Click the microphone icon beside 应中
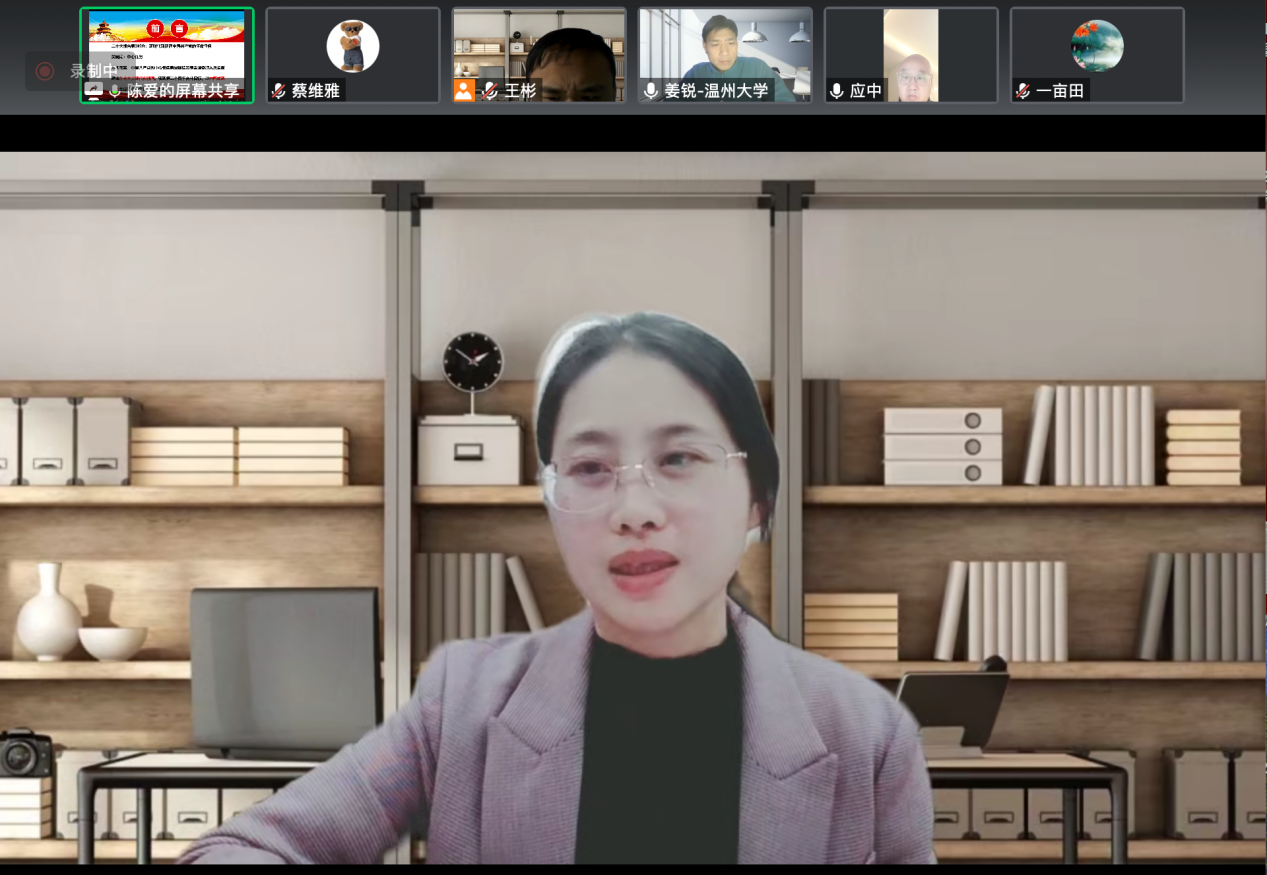1267x875 pixels. point(837,91)
